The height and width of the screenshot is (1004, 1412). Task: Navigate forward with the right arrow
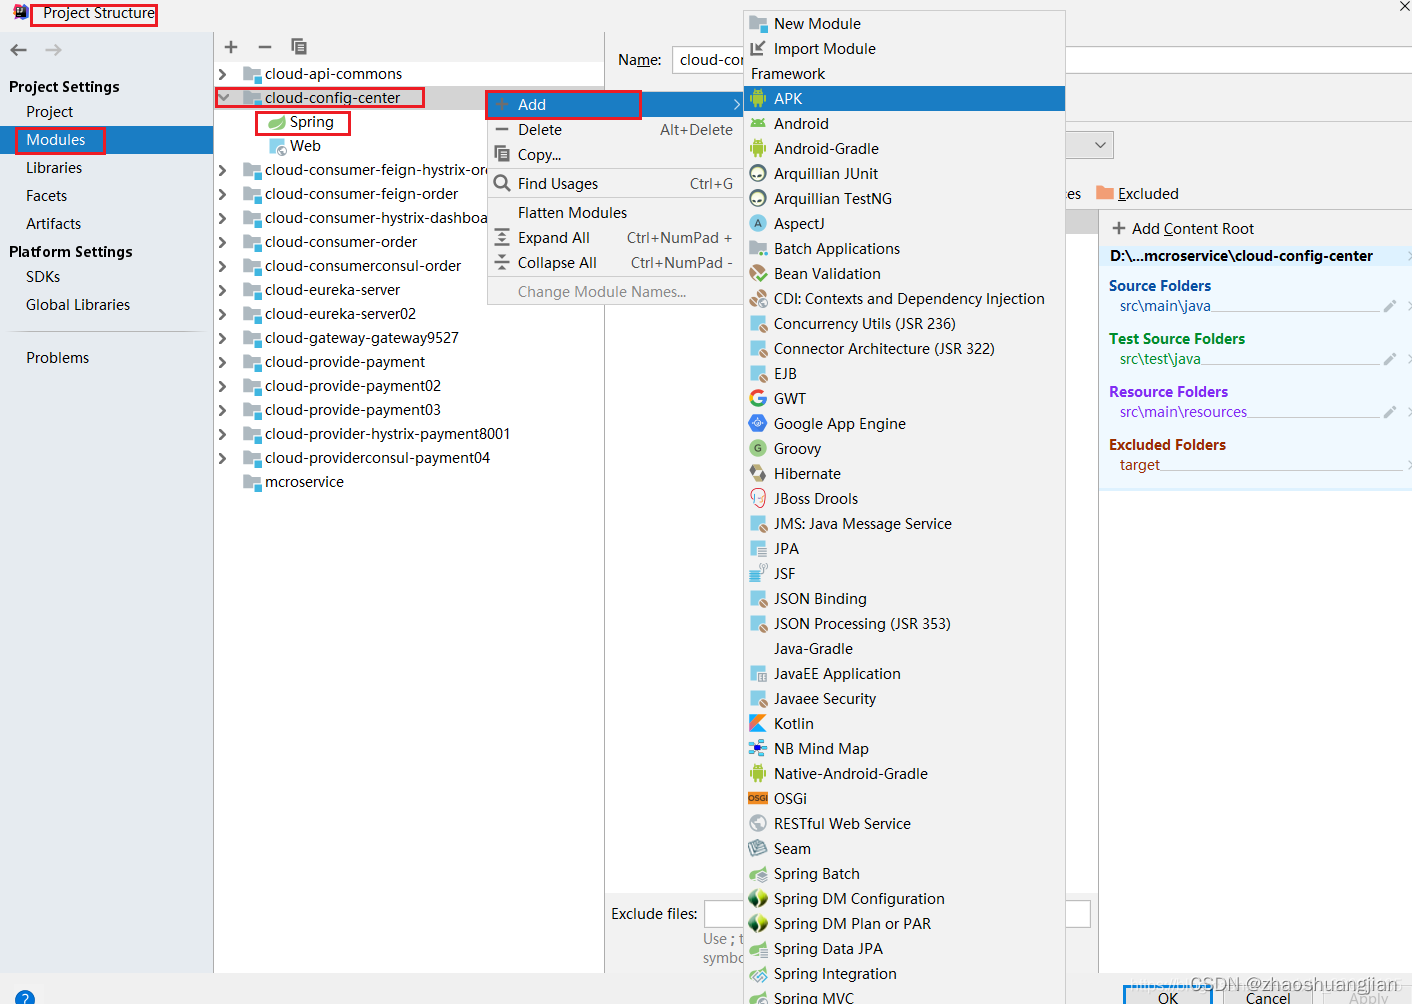point(54,50)
